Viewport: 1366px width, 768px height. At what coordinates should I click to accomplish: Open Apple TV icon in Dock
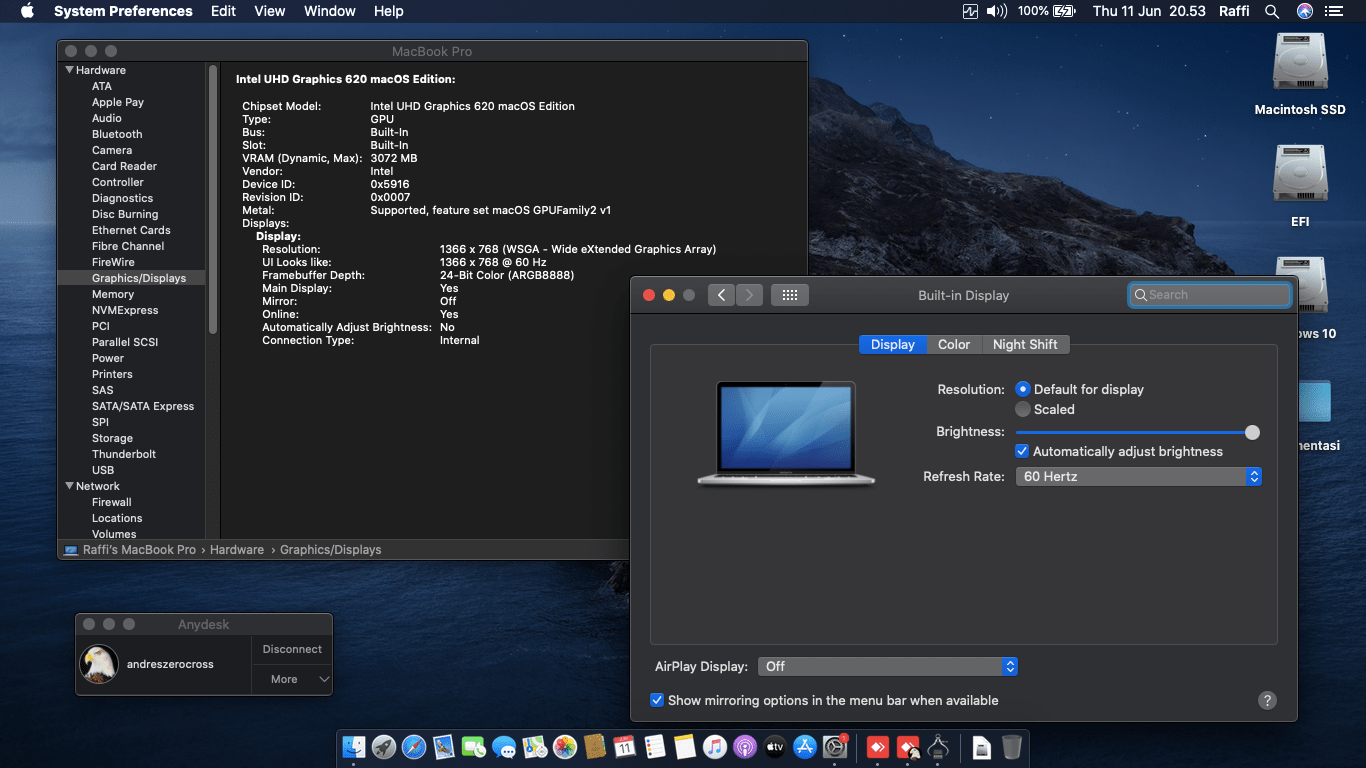click(774, 746)
